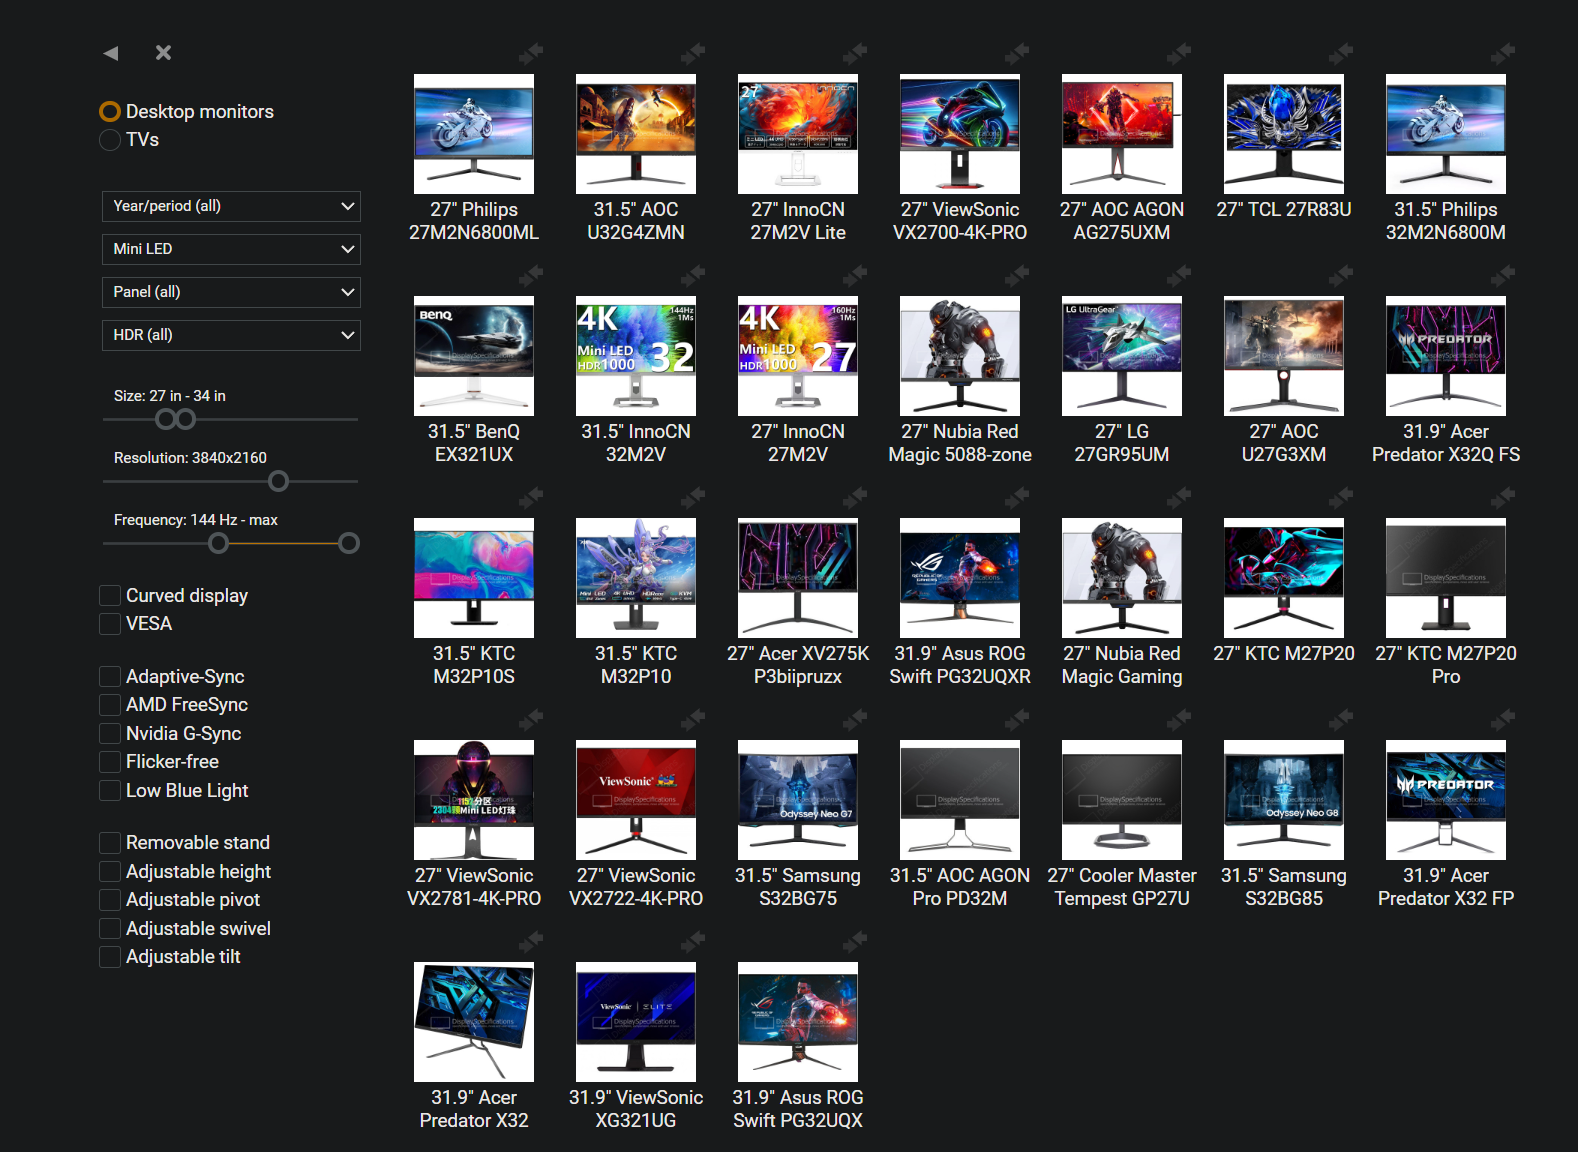Check the Adjustable height option
The height and width of the screenshot is (1152, 1578).
click(110, 871)
